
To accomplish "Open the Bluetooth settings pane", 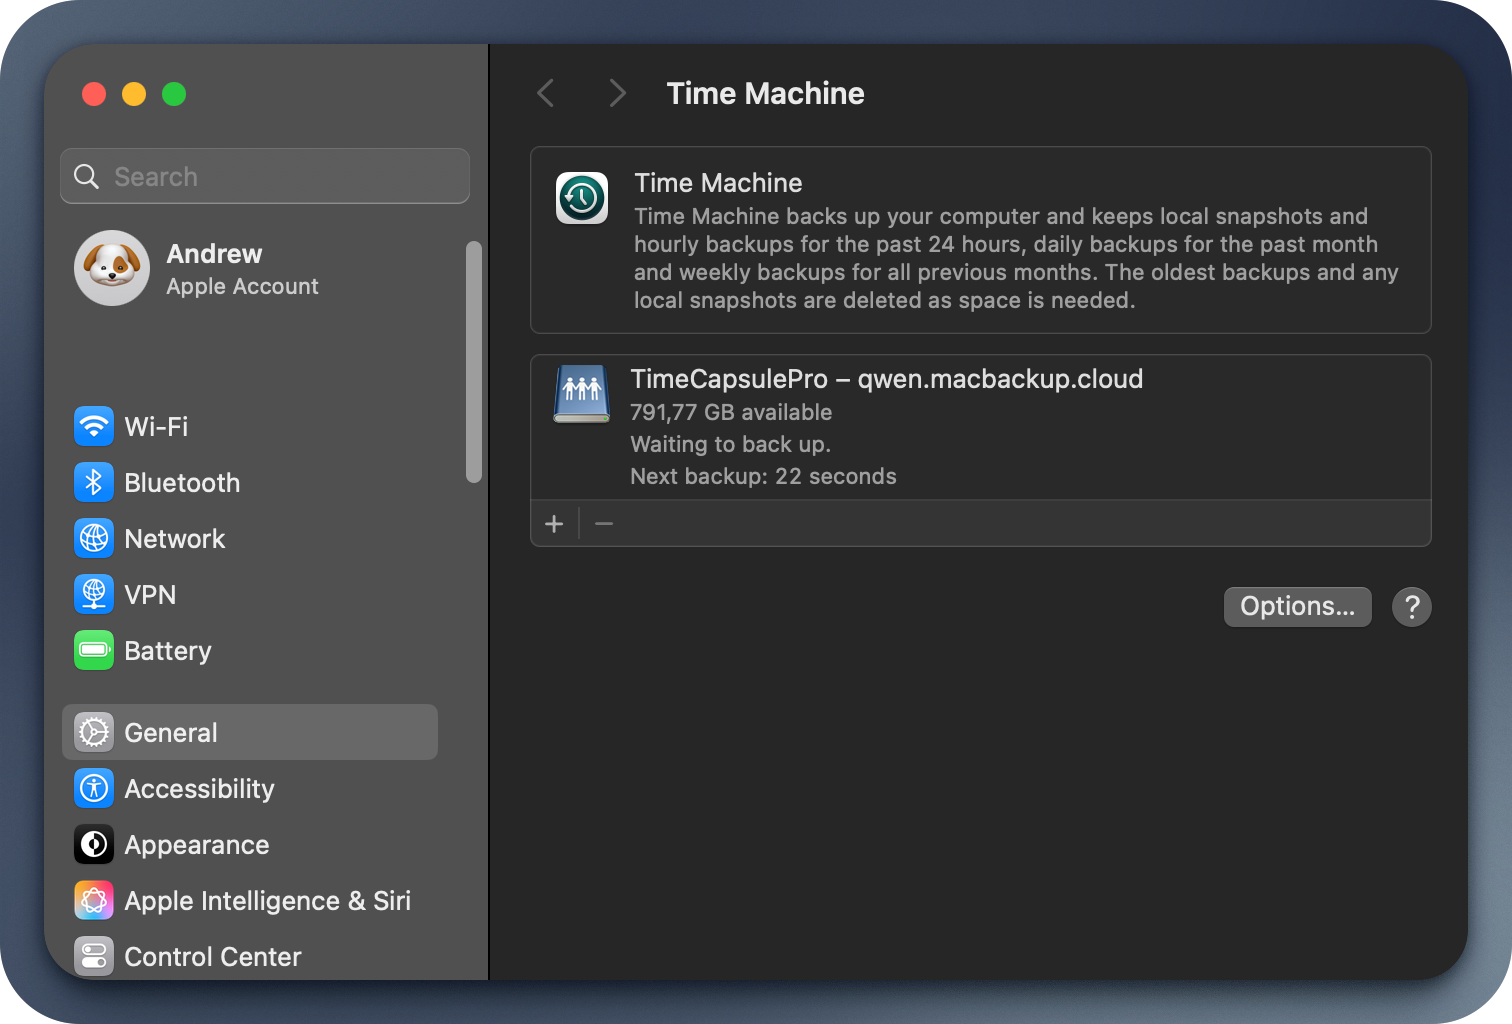I will pos(250,483).
